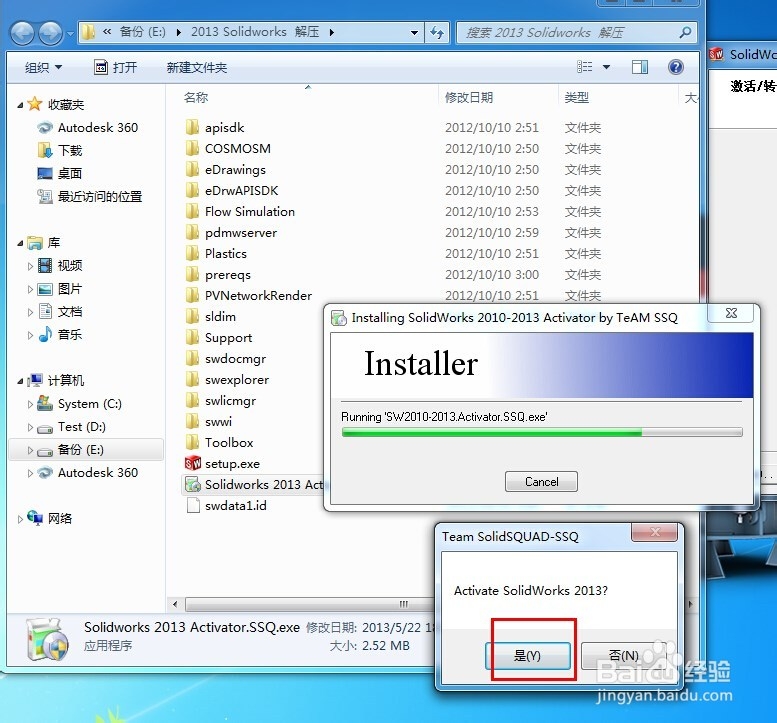This screenshot has height=723, width=777.
Task: Expand the 网络 network node
Action: point(20,519)
